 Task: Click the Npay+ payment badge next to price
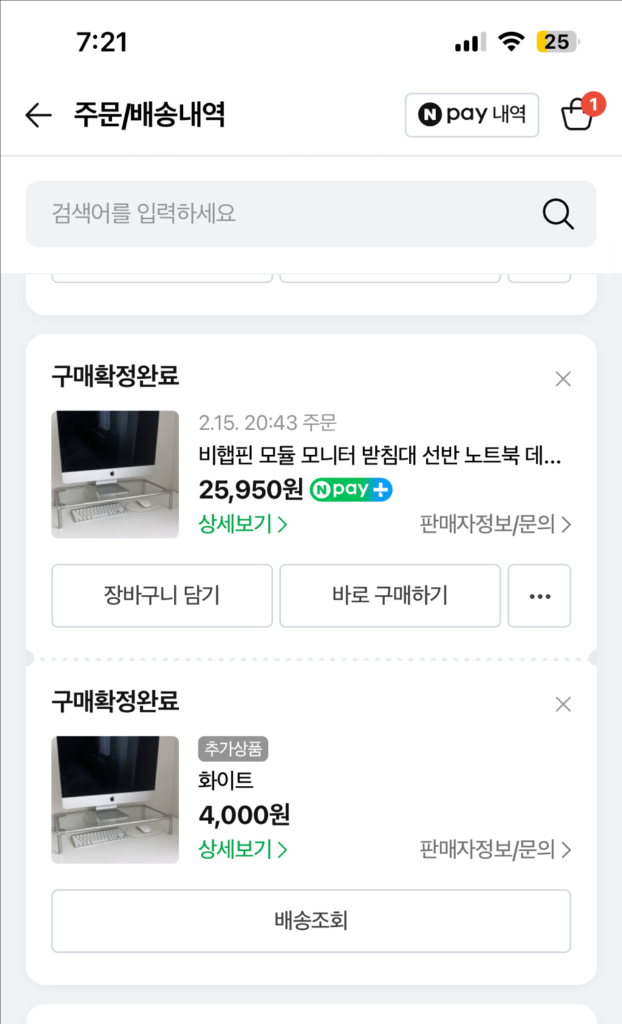[350, 491]
